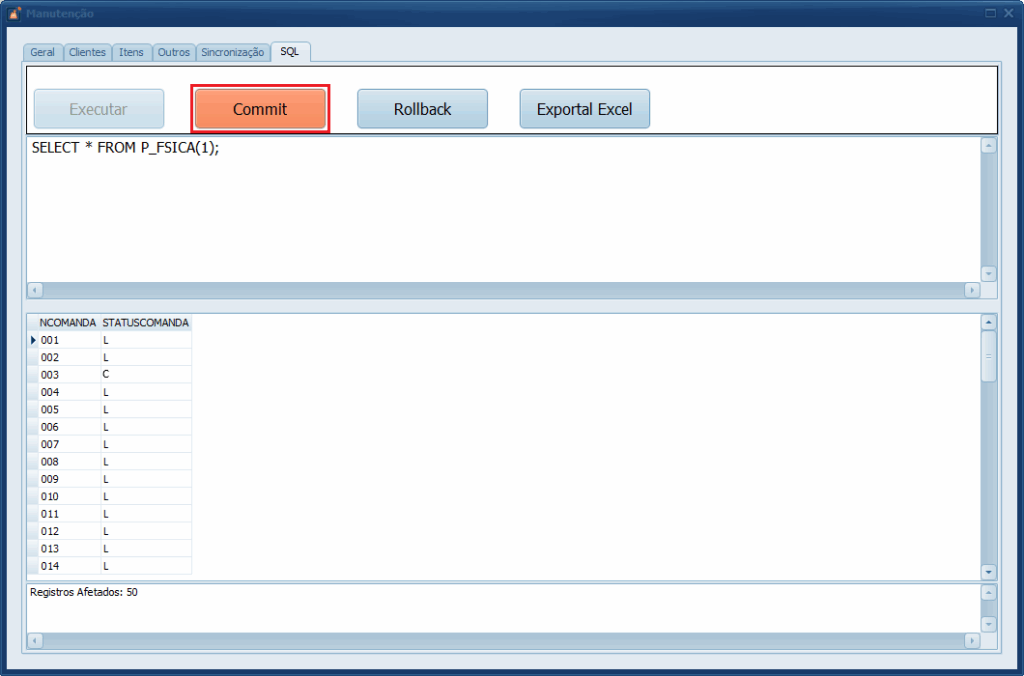1024x676 pixels.
Task: Click the results grid scroll down arrow
Action: point(989,572)
